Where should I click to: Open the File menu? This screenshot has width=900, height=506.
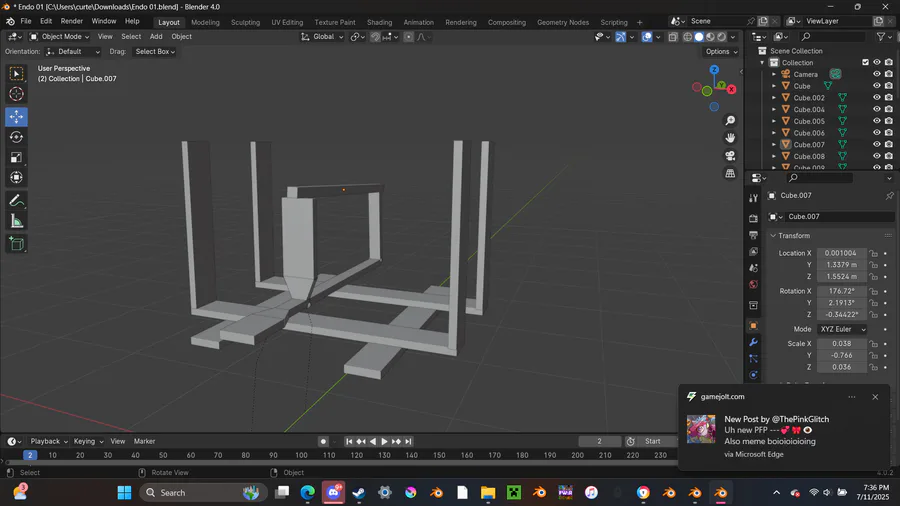[x=26, y=21]
